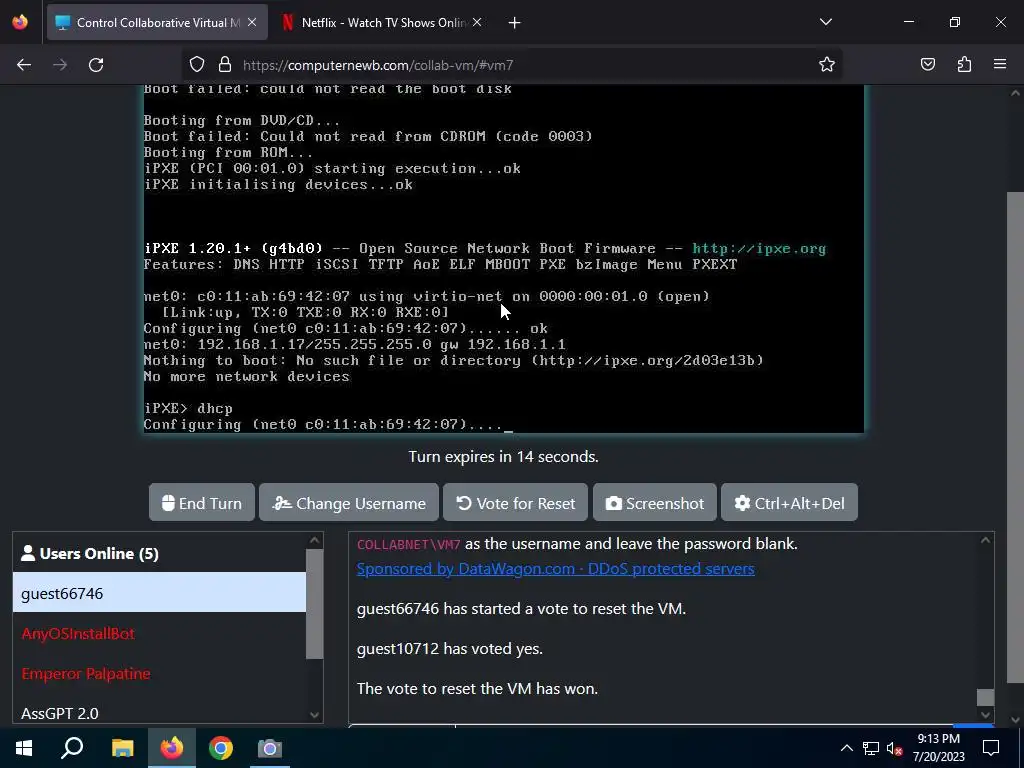The width and height of the screenshot is (1024, 768).
Task: Select user AnyOSInstallBot in list
Action: click(159, 633)
